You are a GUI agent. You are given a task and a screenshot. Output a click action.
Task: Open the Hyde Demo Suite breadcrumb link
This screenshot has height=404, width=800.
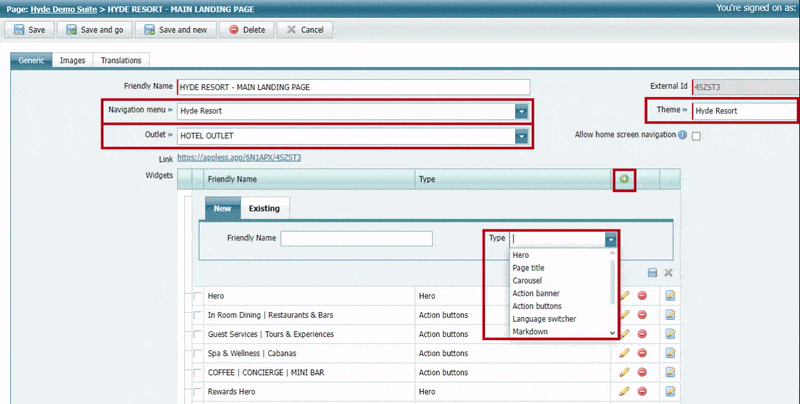(x=64, y=9)
